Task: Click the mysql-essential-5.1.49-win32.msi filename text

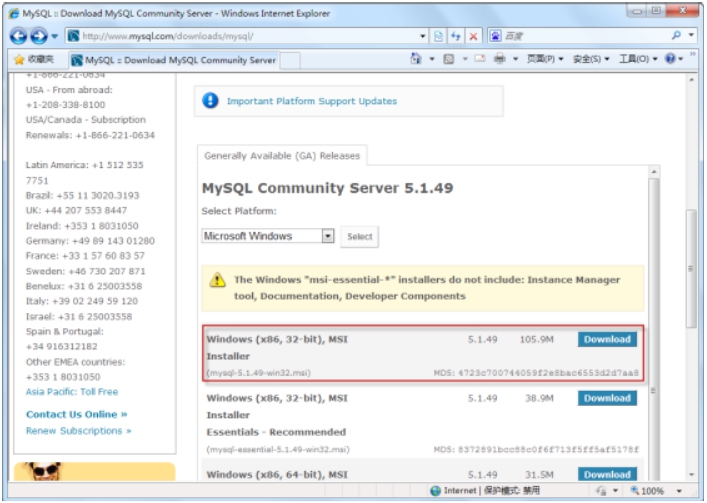Action: (x=278, y=449)
